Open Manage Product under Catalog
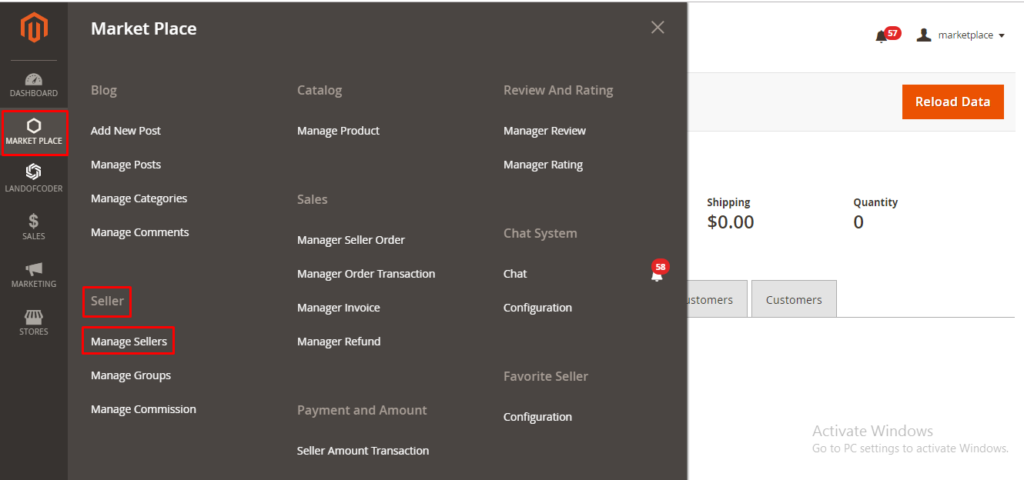 (x=338, y=131)
